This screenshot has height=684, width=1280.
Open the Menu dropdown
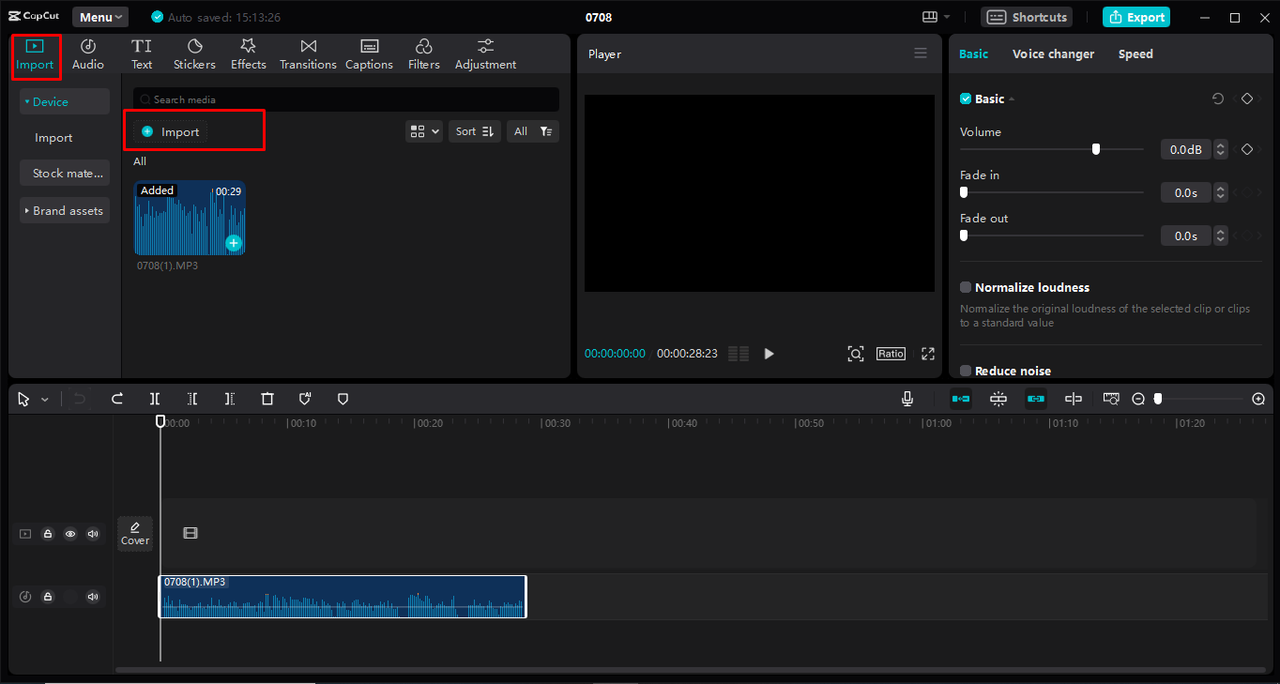click(x=100, y=17)
